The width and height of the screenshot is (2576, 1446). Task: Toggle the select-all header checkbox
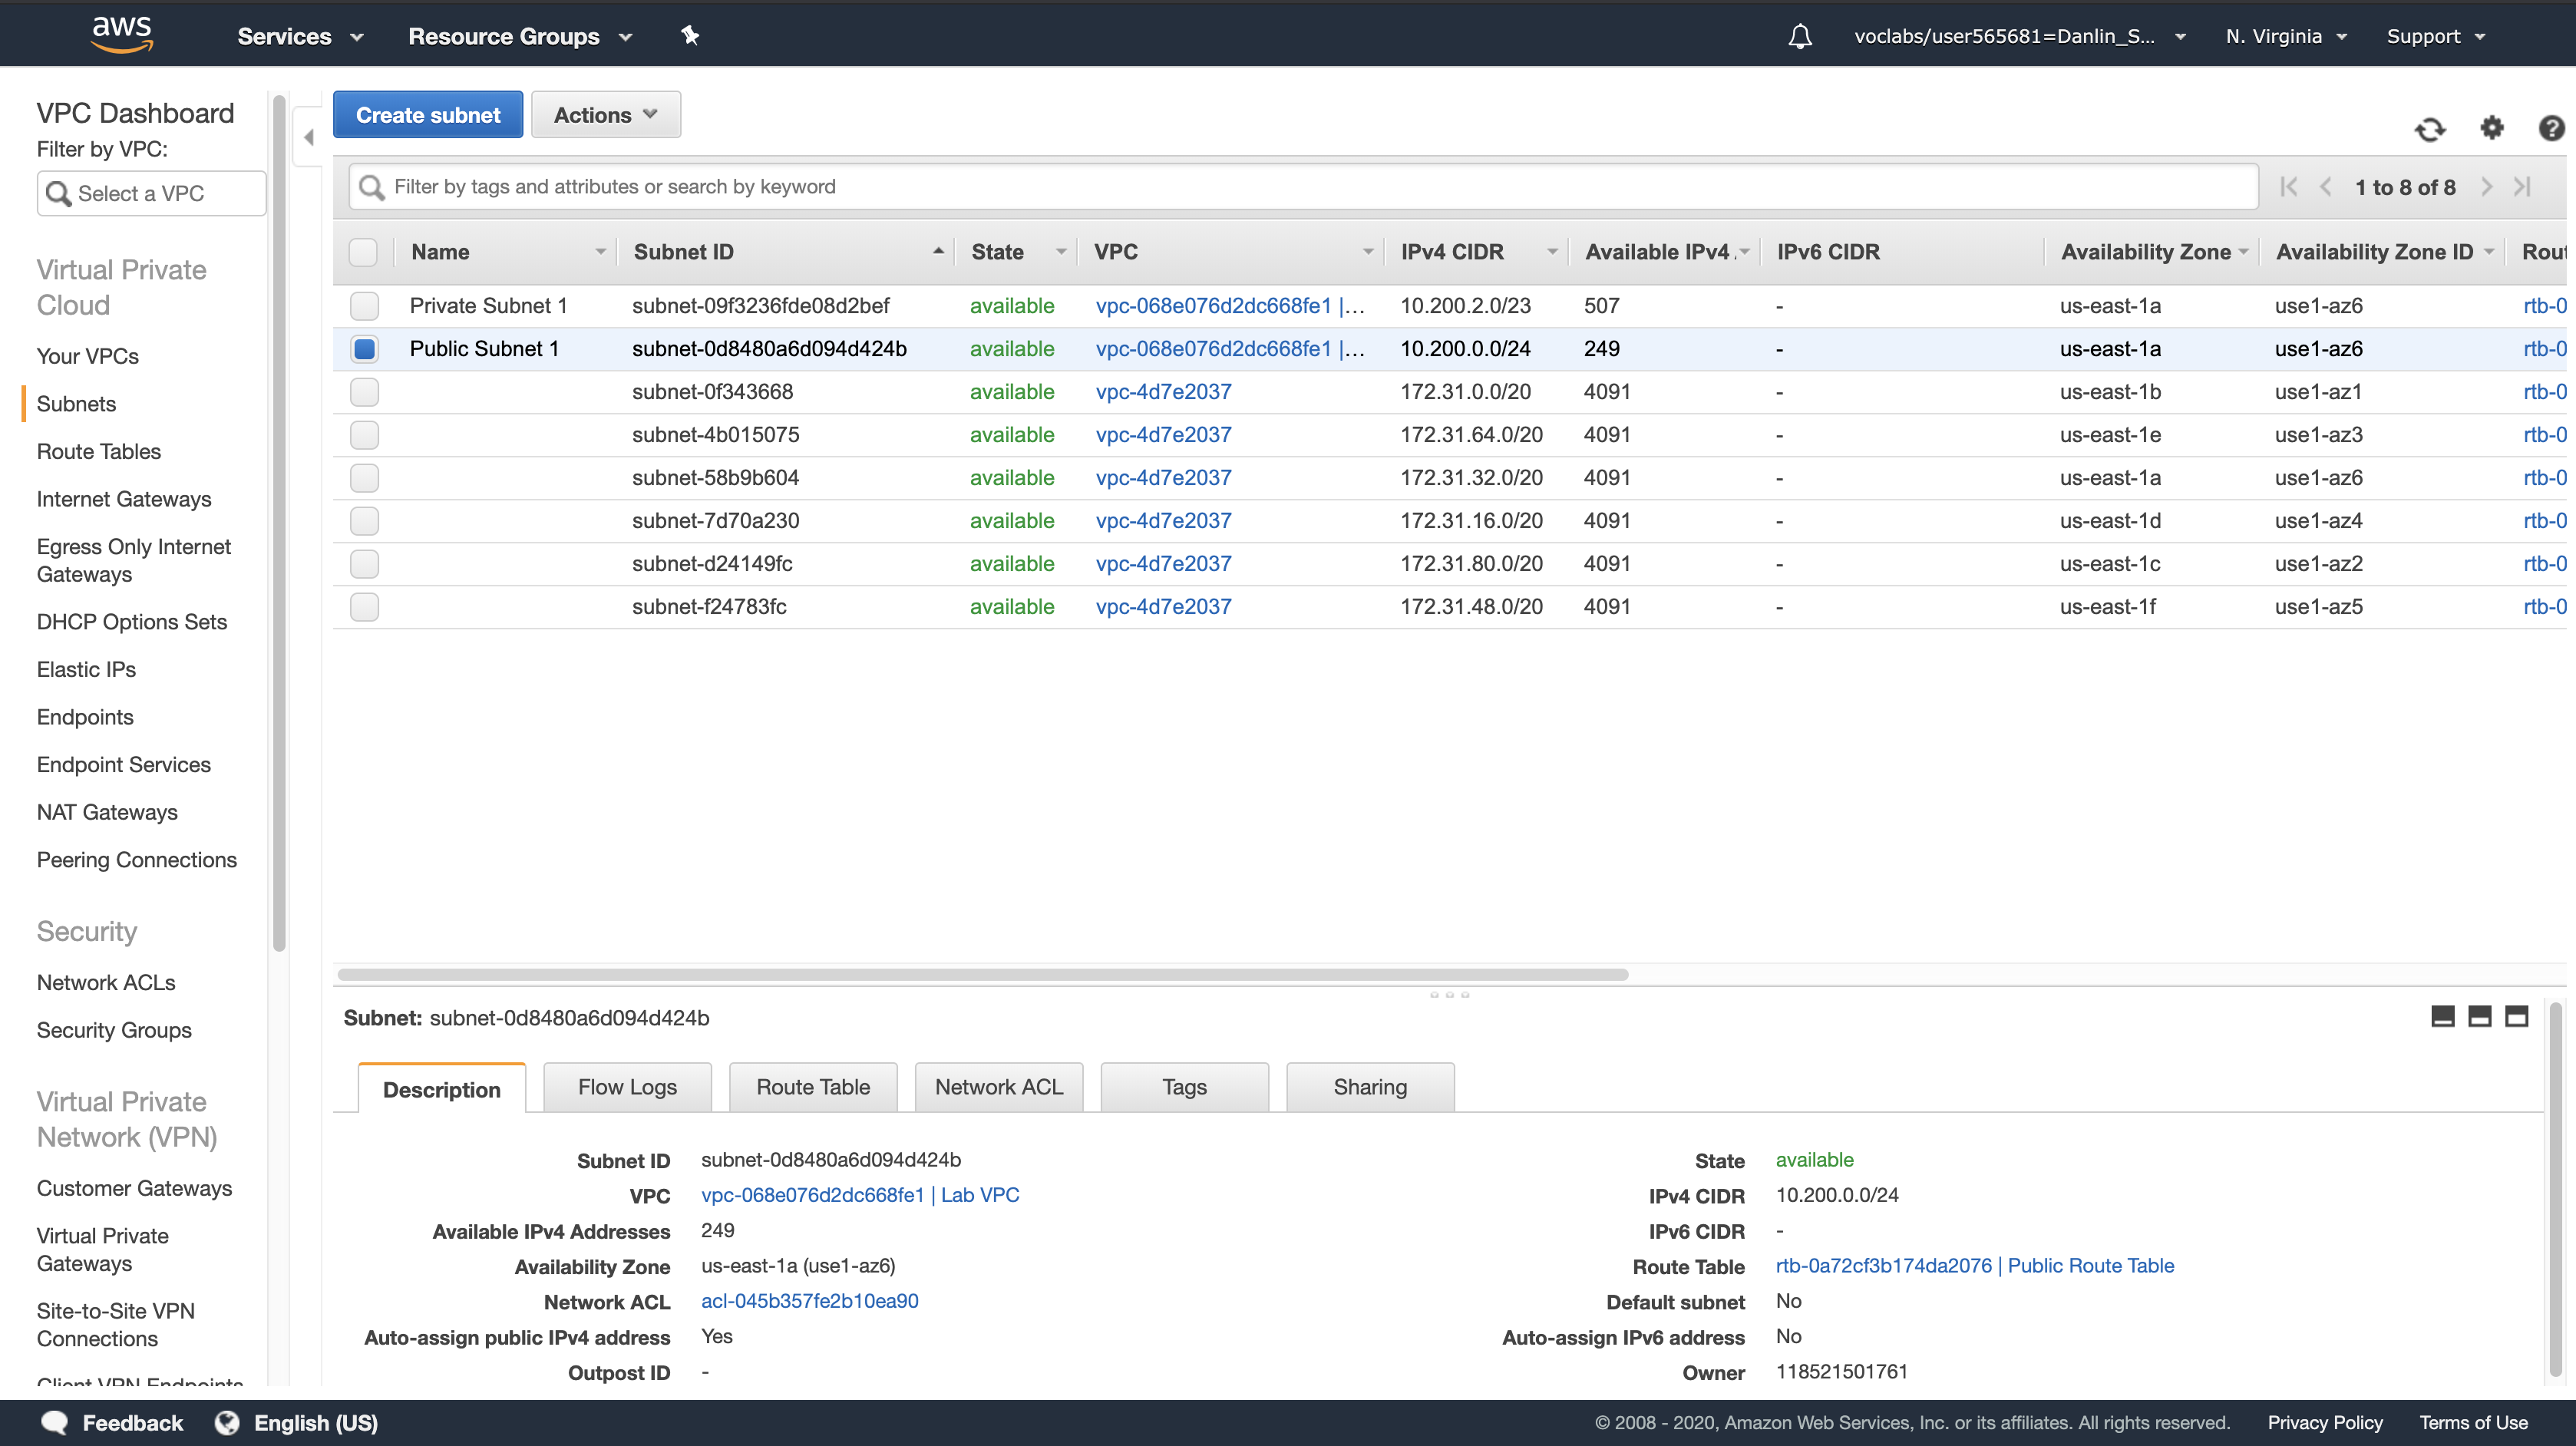(363, 252)
